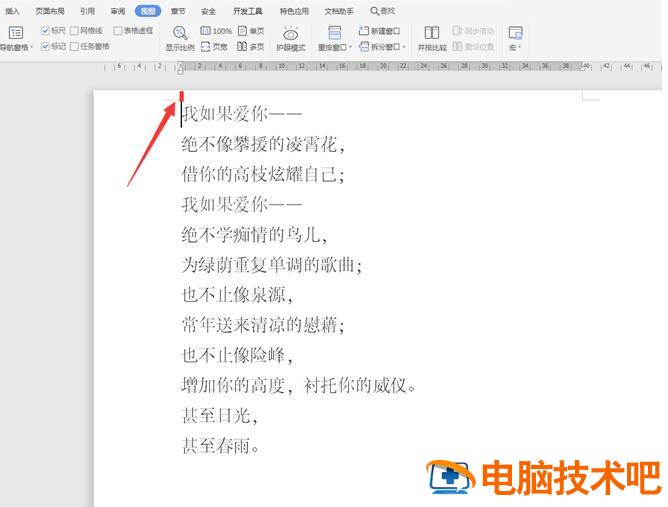Enable the 网格线 gridlines checkbox

tap(74, 31)
